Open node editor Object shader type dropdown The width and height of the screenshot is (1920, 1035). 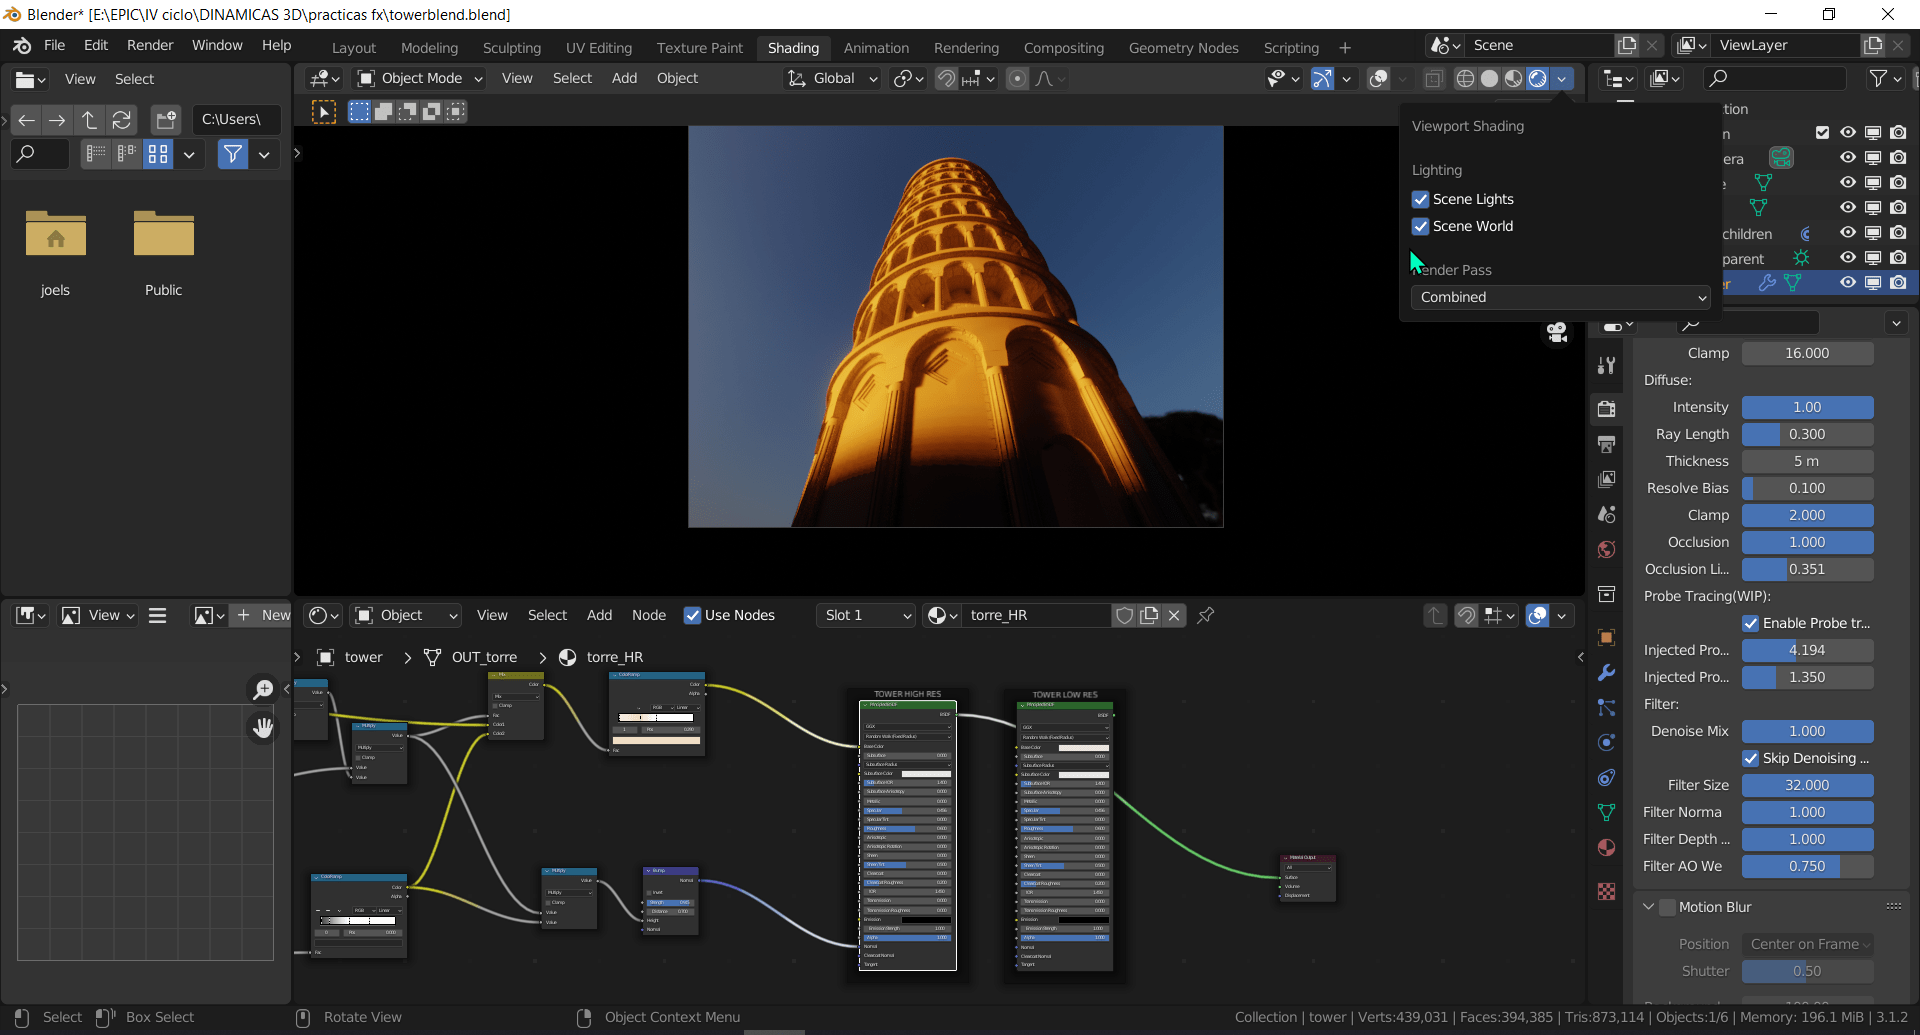click(405, 615)
